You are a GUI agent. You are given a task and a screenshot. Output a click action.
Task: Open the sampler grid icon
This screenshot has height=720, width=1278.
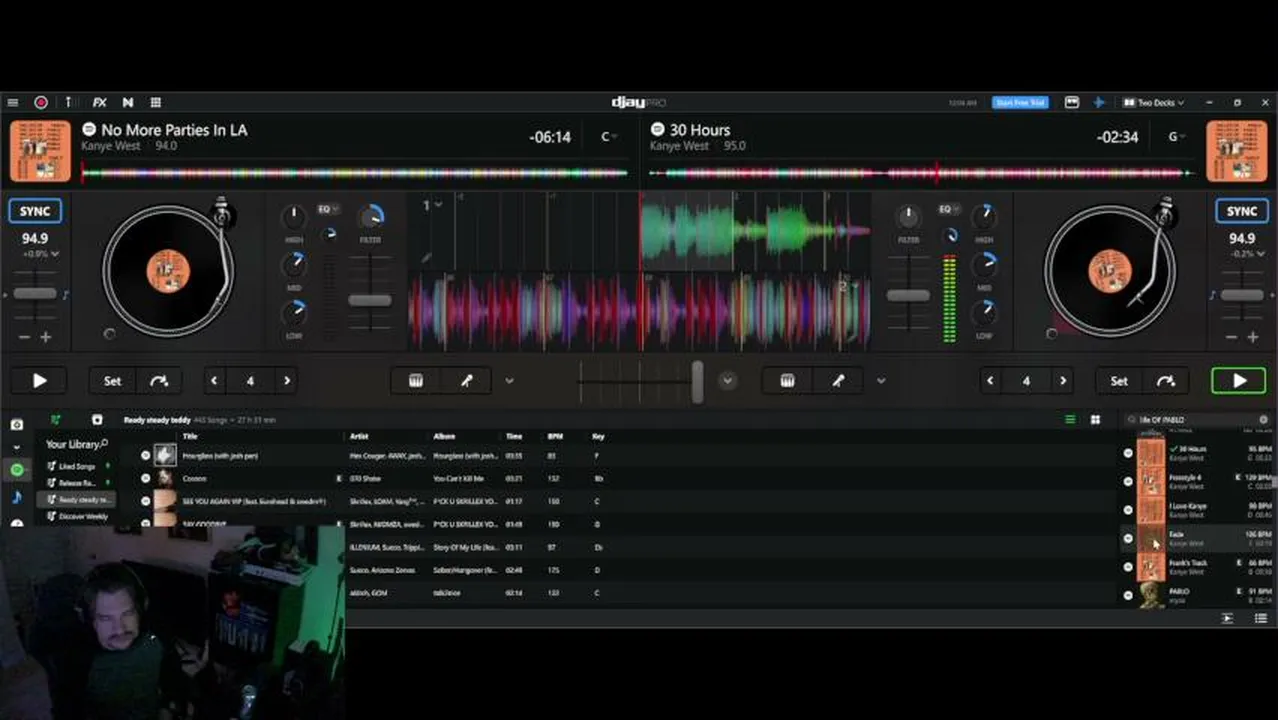pos(156,102)
